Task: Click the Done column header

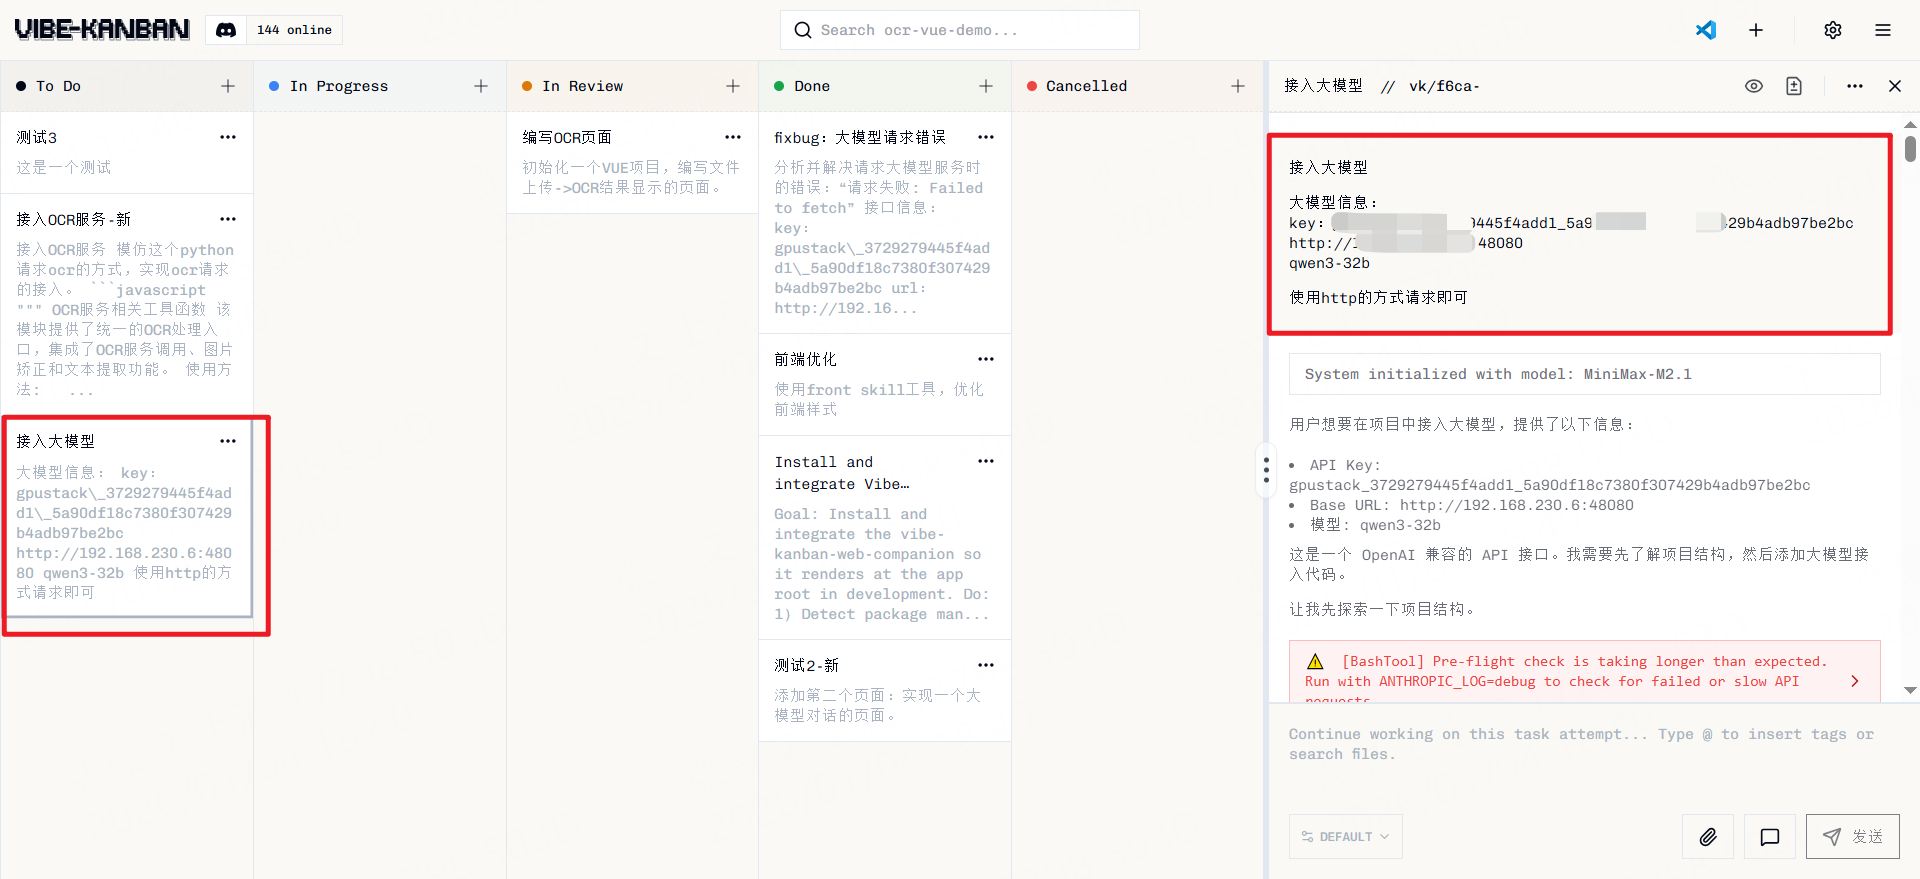Action: pyautogui.click(x=884, y=86)
